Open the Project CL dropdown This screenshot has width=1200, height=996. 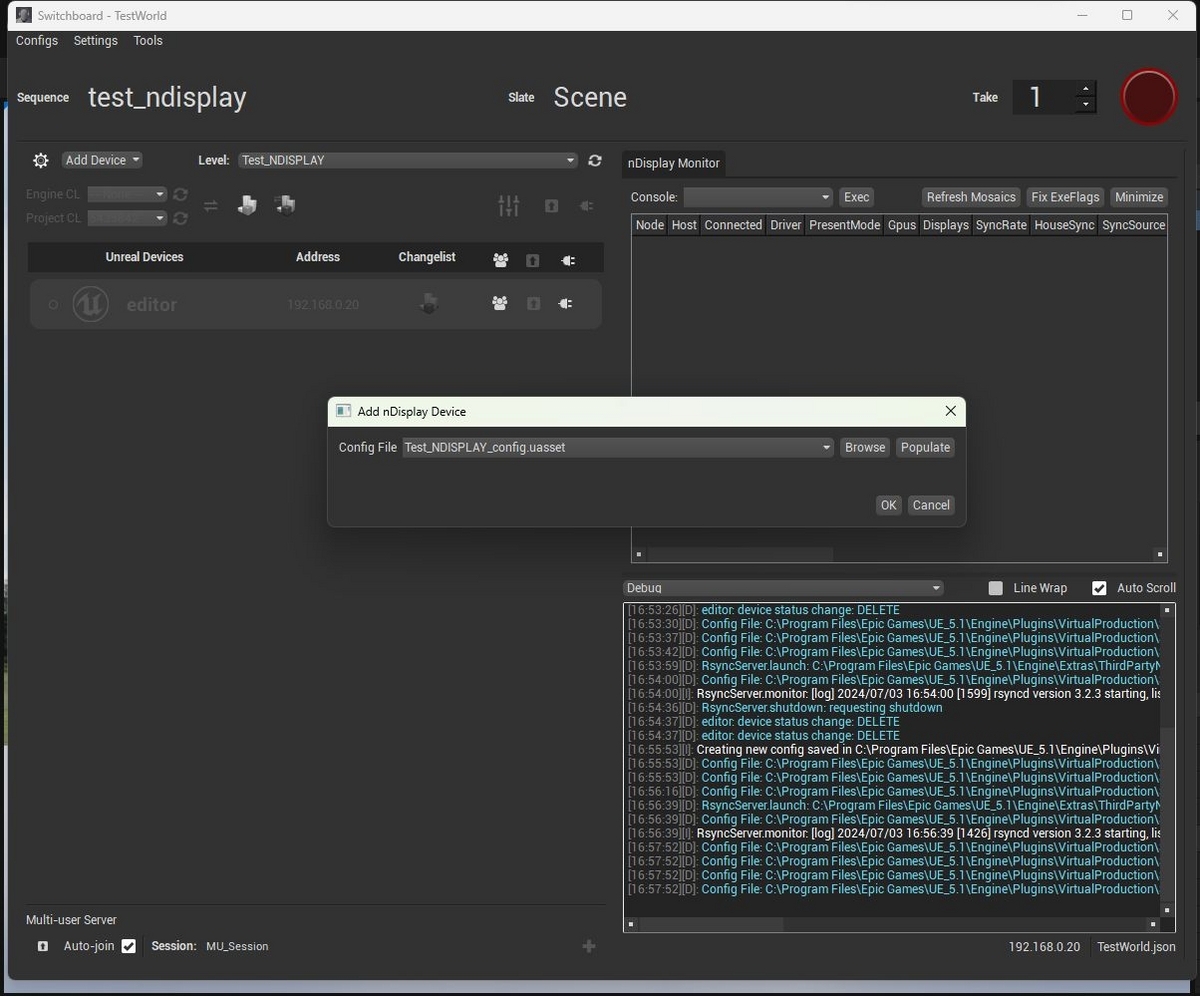[x=127, y=218]
